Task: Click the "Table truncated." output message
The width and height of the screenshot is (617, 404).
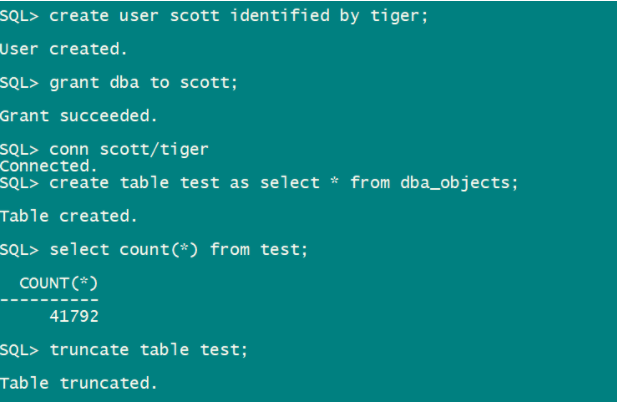Action: 79,383
